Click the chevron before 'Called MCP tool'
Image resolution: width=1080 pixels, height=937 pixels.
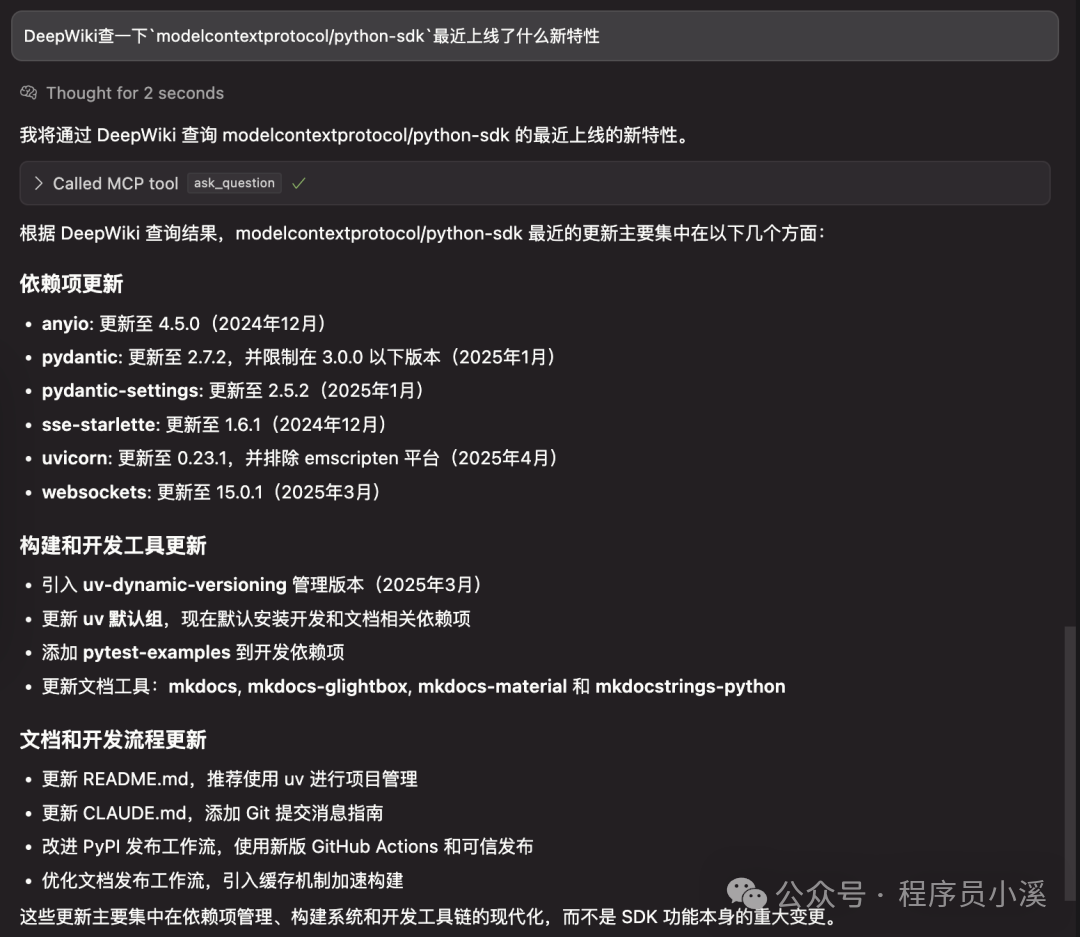pyautogui.click(x=38, y=183)
